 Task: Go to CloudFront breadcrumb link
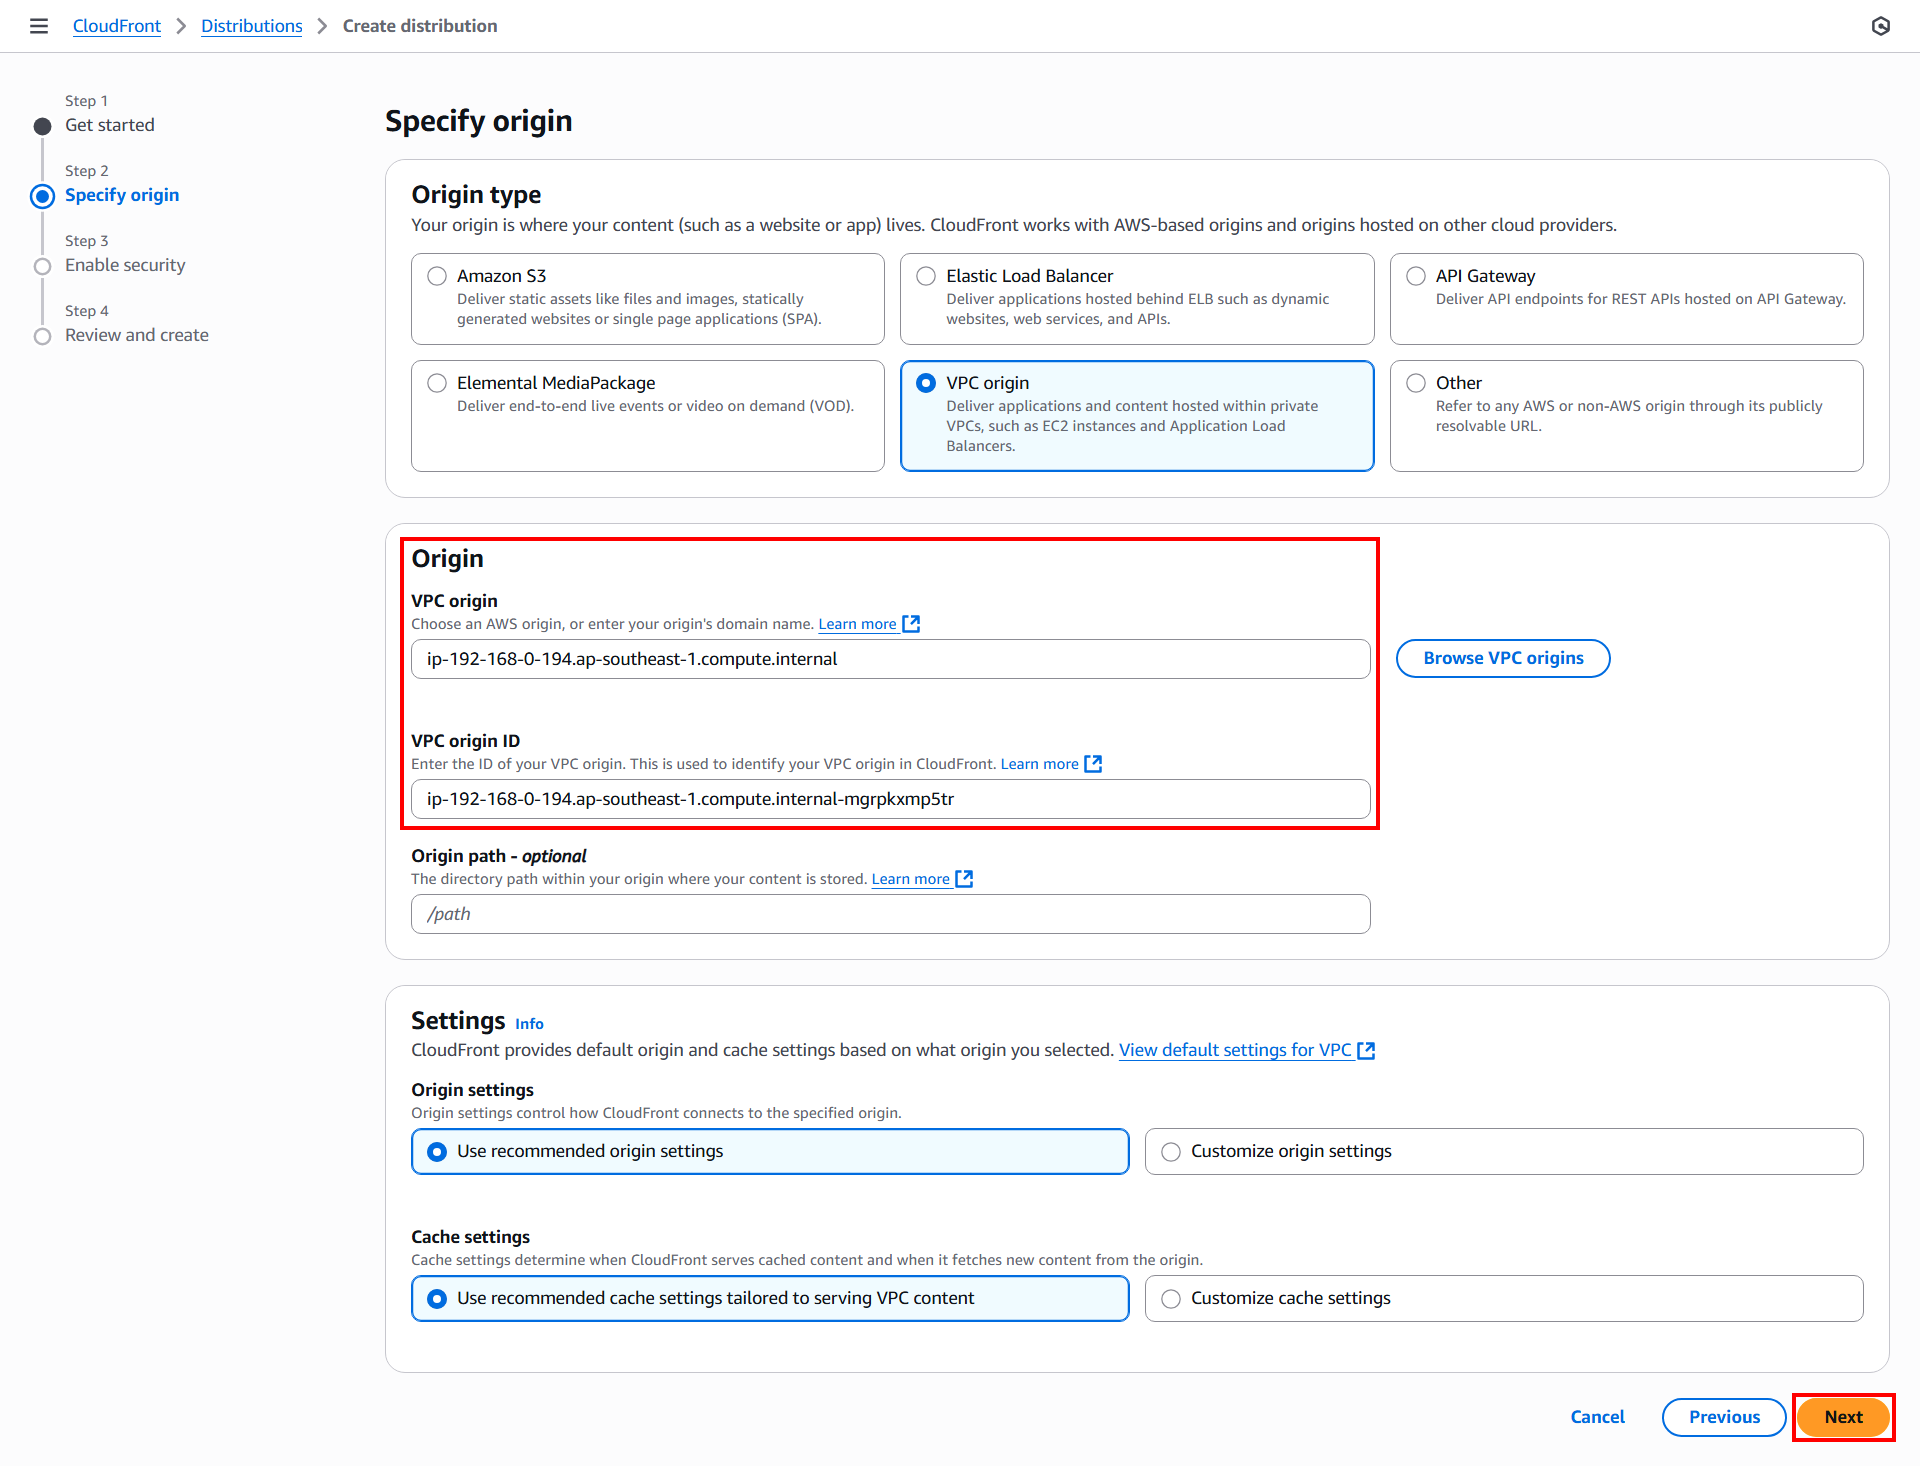116,26
